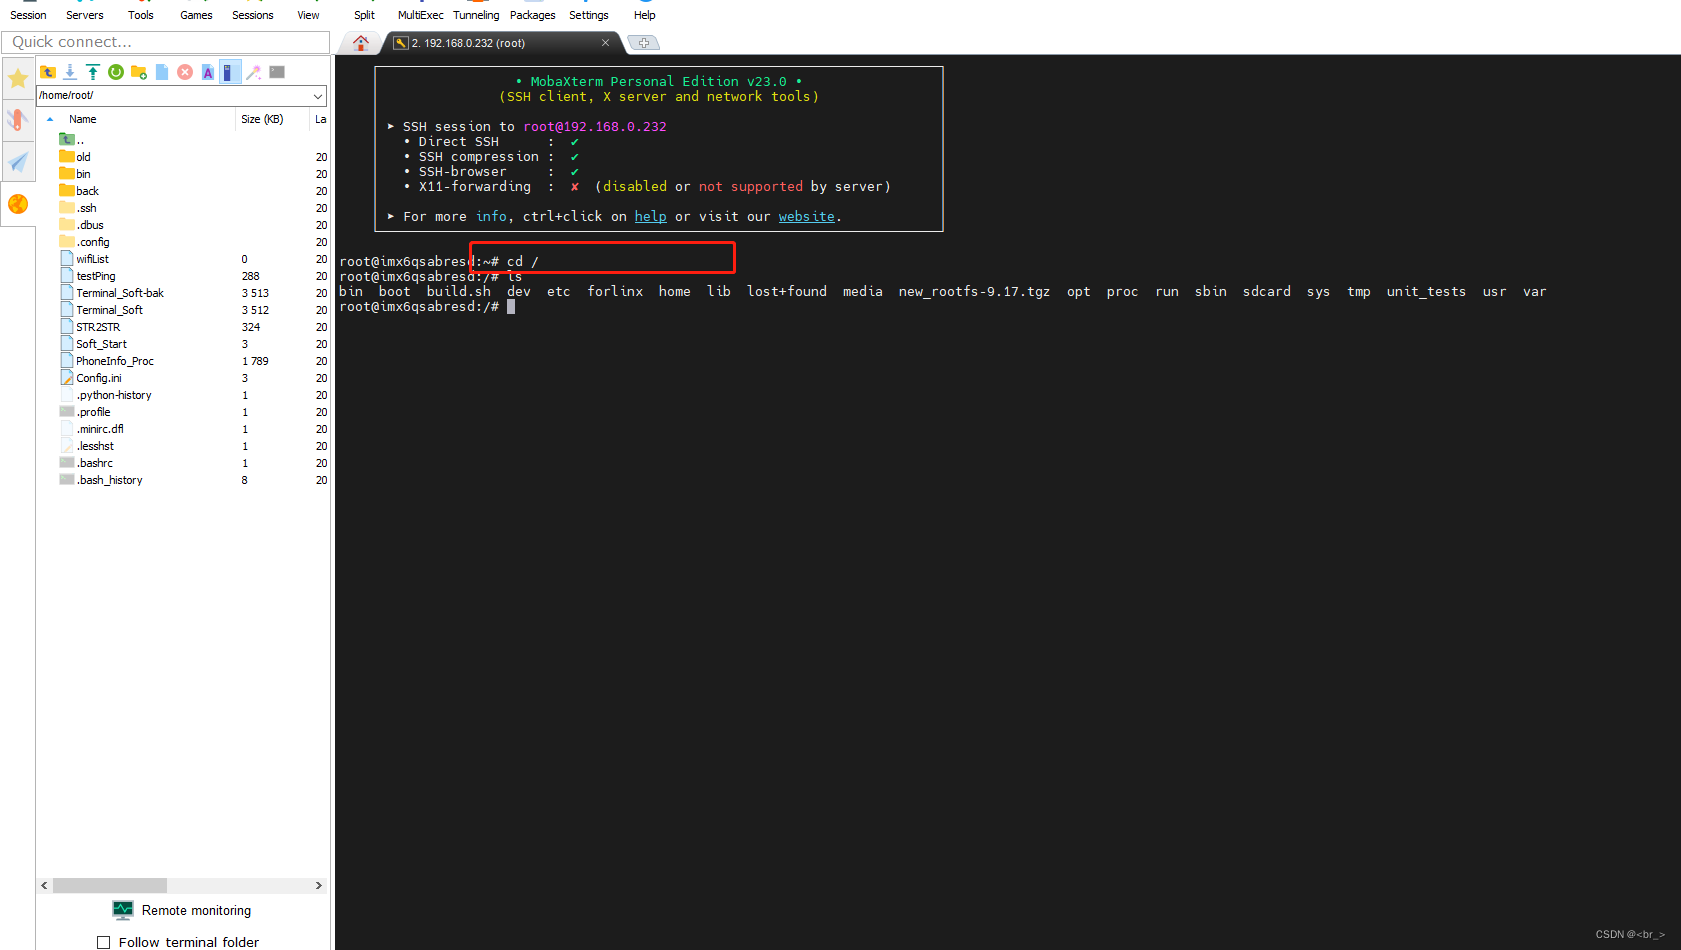This screenshot has width=1681, height=950.
Task: Open the Session menu
Action: click(28, 15)
